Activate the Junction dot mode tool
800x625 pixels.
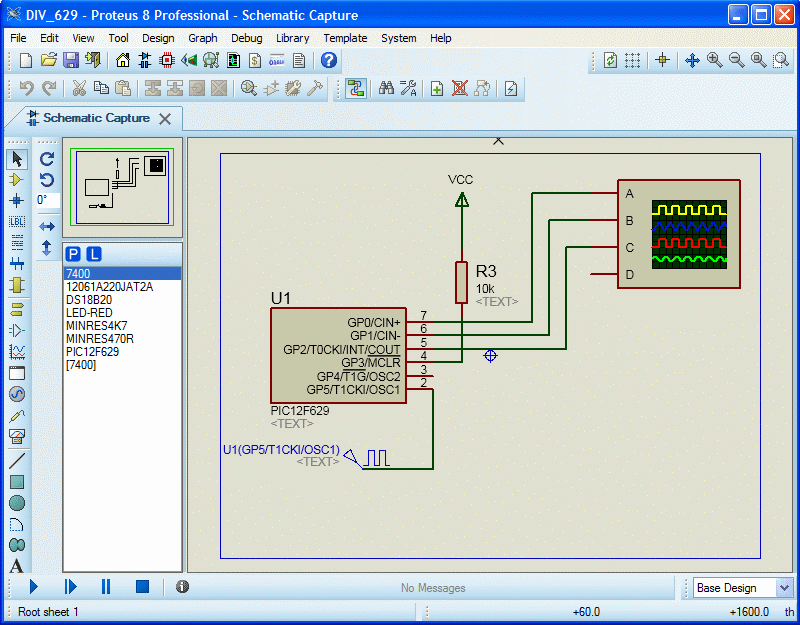pos(17,201)
